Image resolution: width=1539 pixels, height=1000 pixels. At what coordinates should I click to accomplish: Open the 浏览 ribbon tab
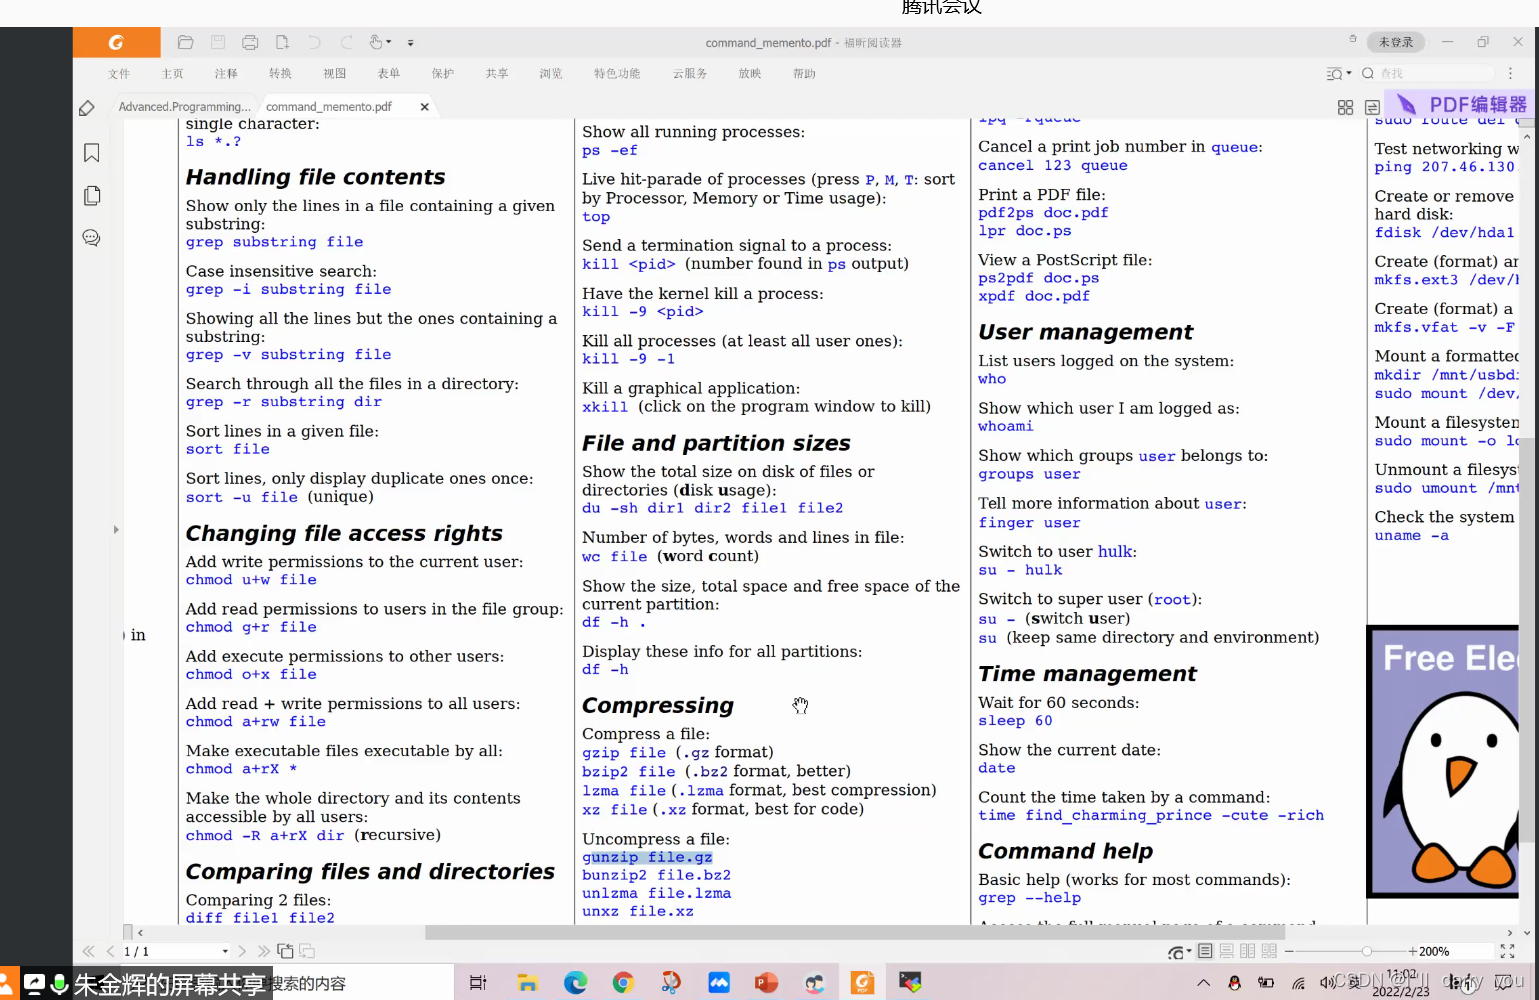pyautogui.click(x=551, y=74)
